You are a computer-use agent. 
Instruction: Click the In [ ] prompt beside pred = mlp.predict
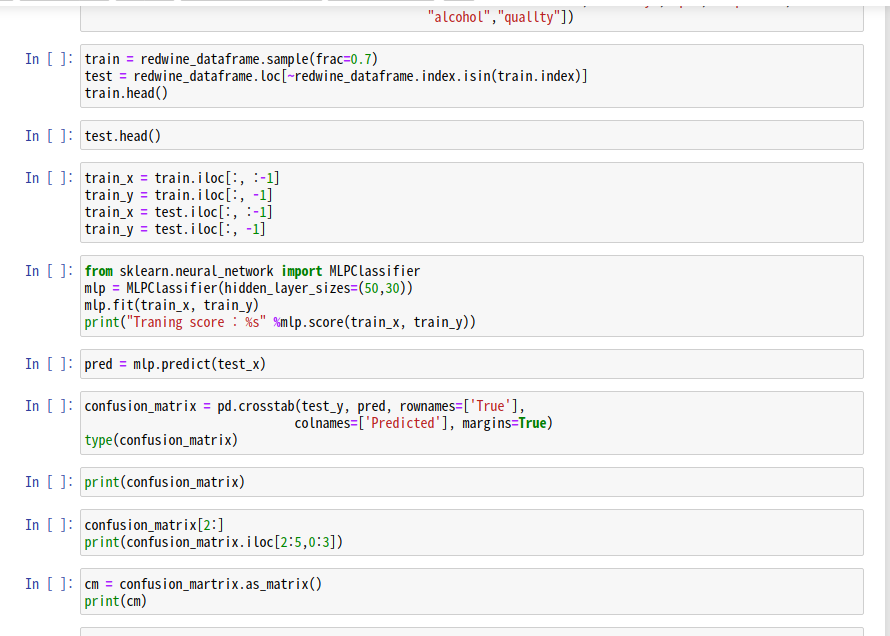pyautogui.click(x=49, y=364)
